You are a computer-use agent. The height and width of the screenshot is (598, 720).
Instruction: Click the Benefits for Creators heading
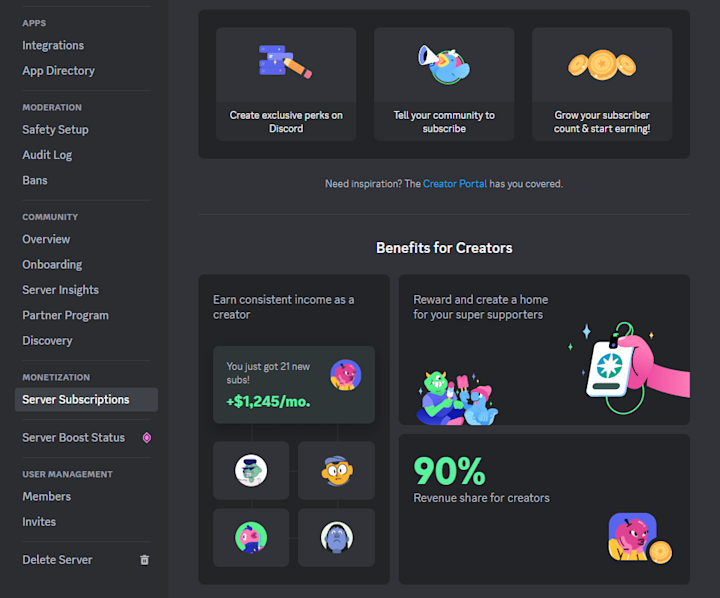tap(444, 248)
